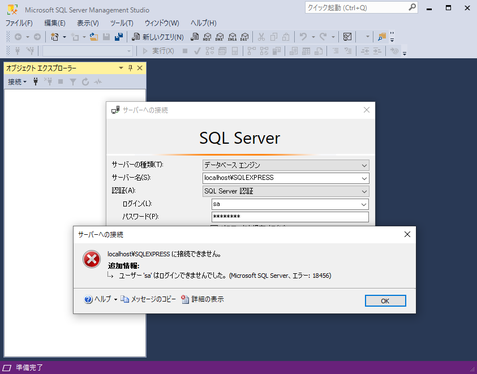
Task: Expand the server name localhost\SQLEXPRESS combo box
Action: pos(364,178)
